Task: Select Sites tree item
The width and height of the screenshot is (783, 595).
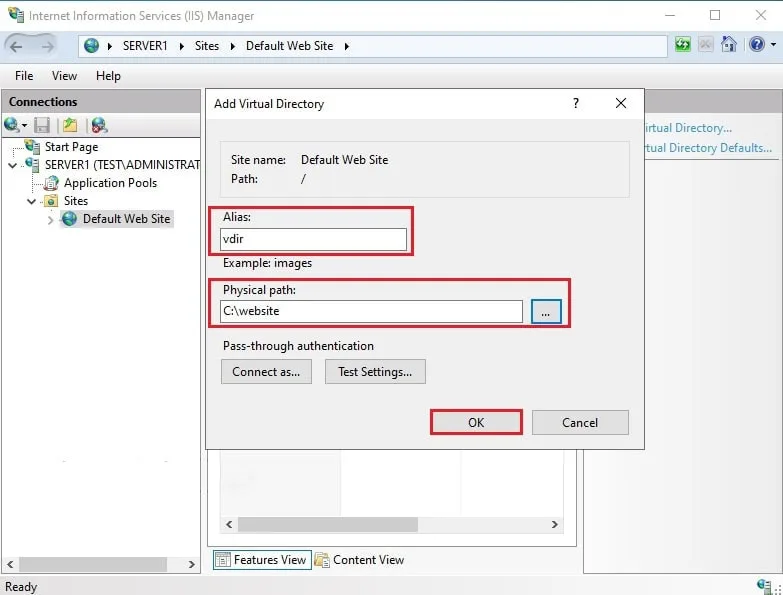Action: coord(76,201)
